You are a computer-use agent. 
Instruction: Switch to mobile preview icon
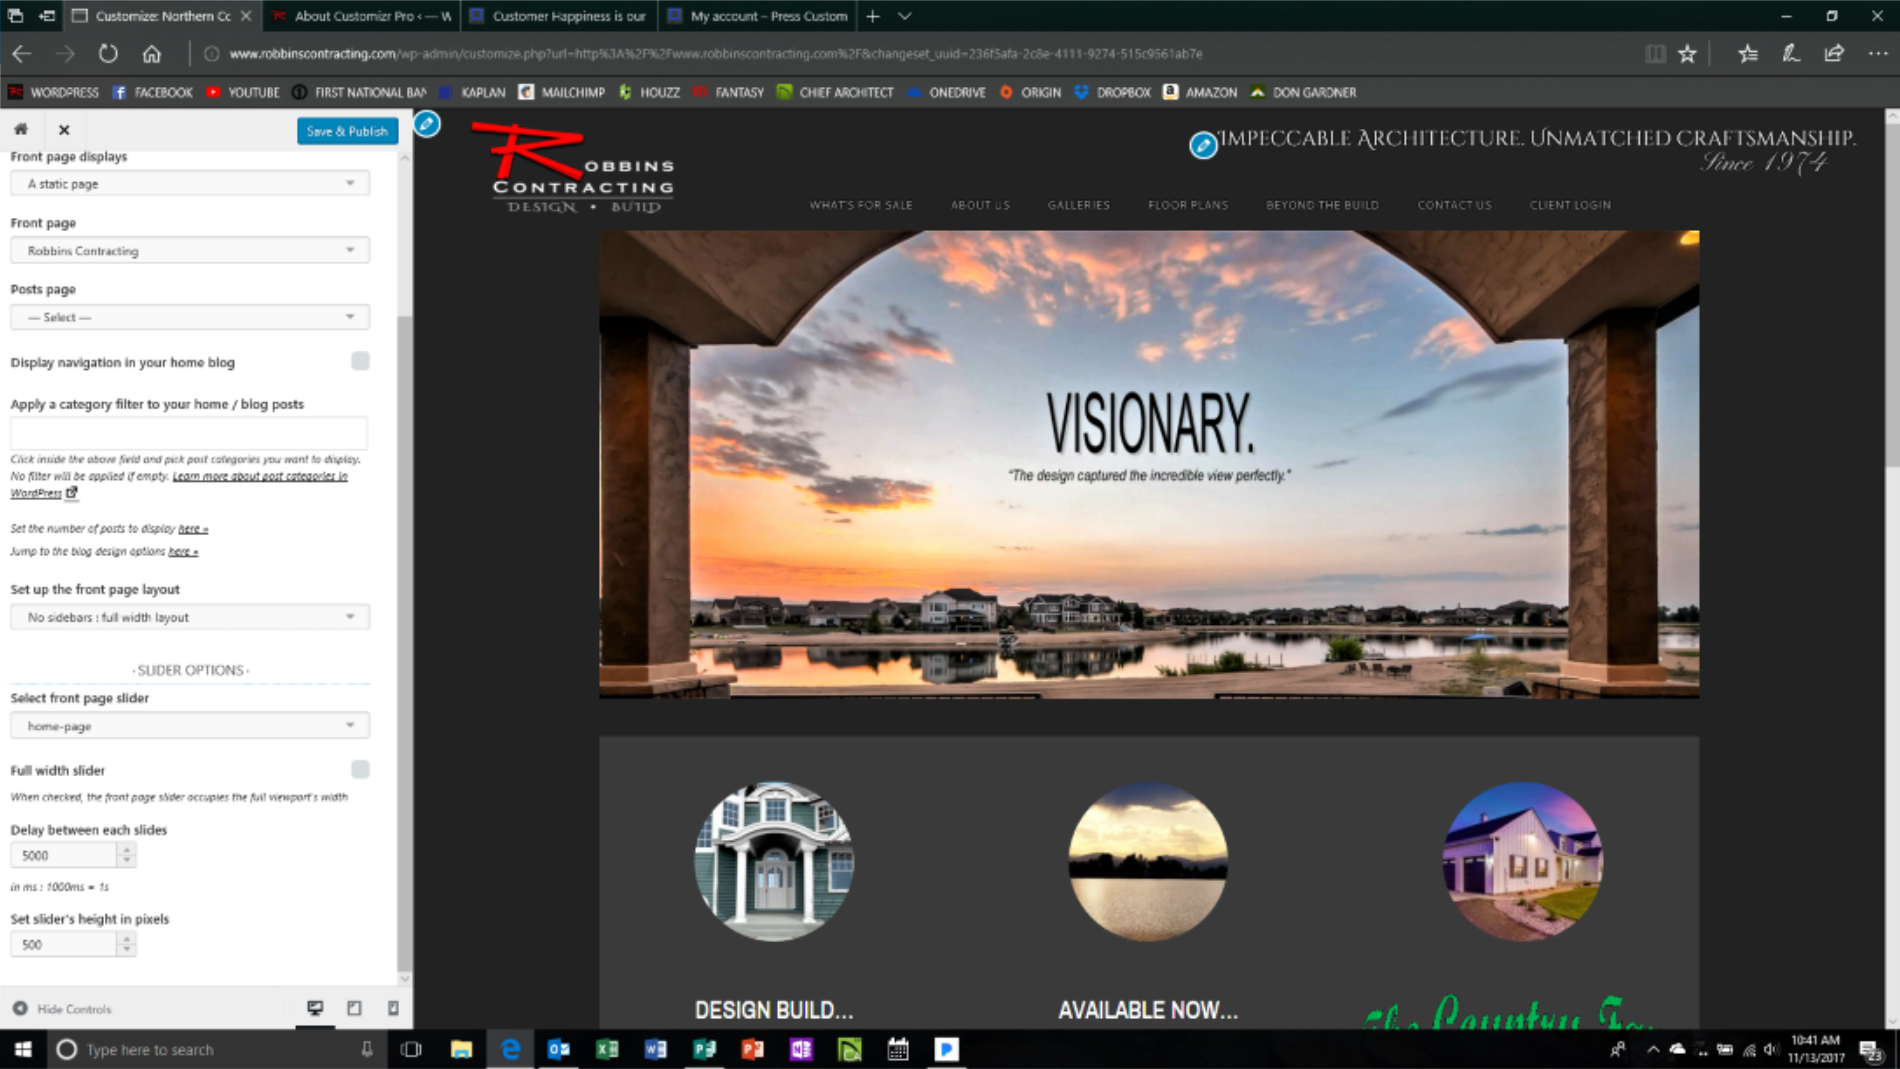[x=393, y=1008]
